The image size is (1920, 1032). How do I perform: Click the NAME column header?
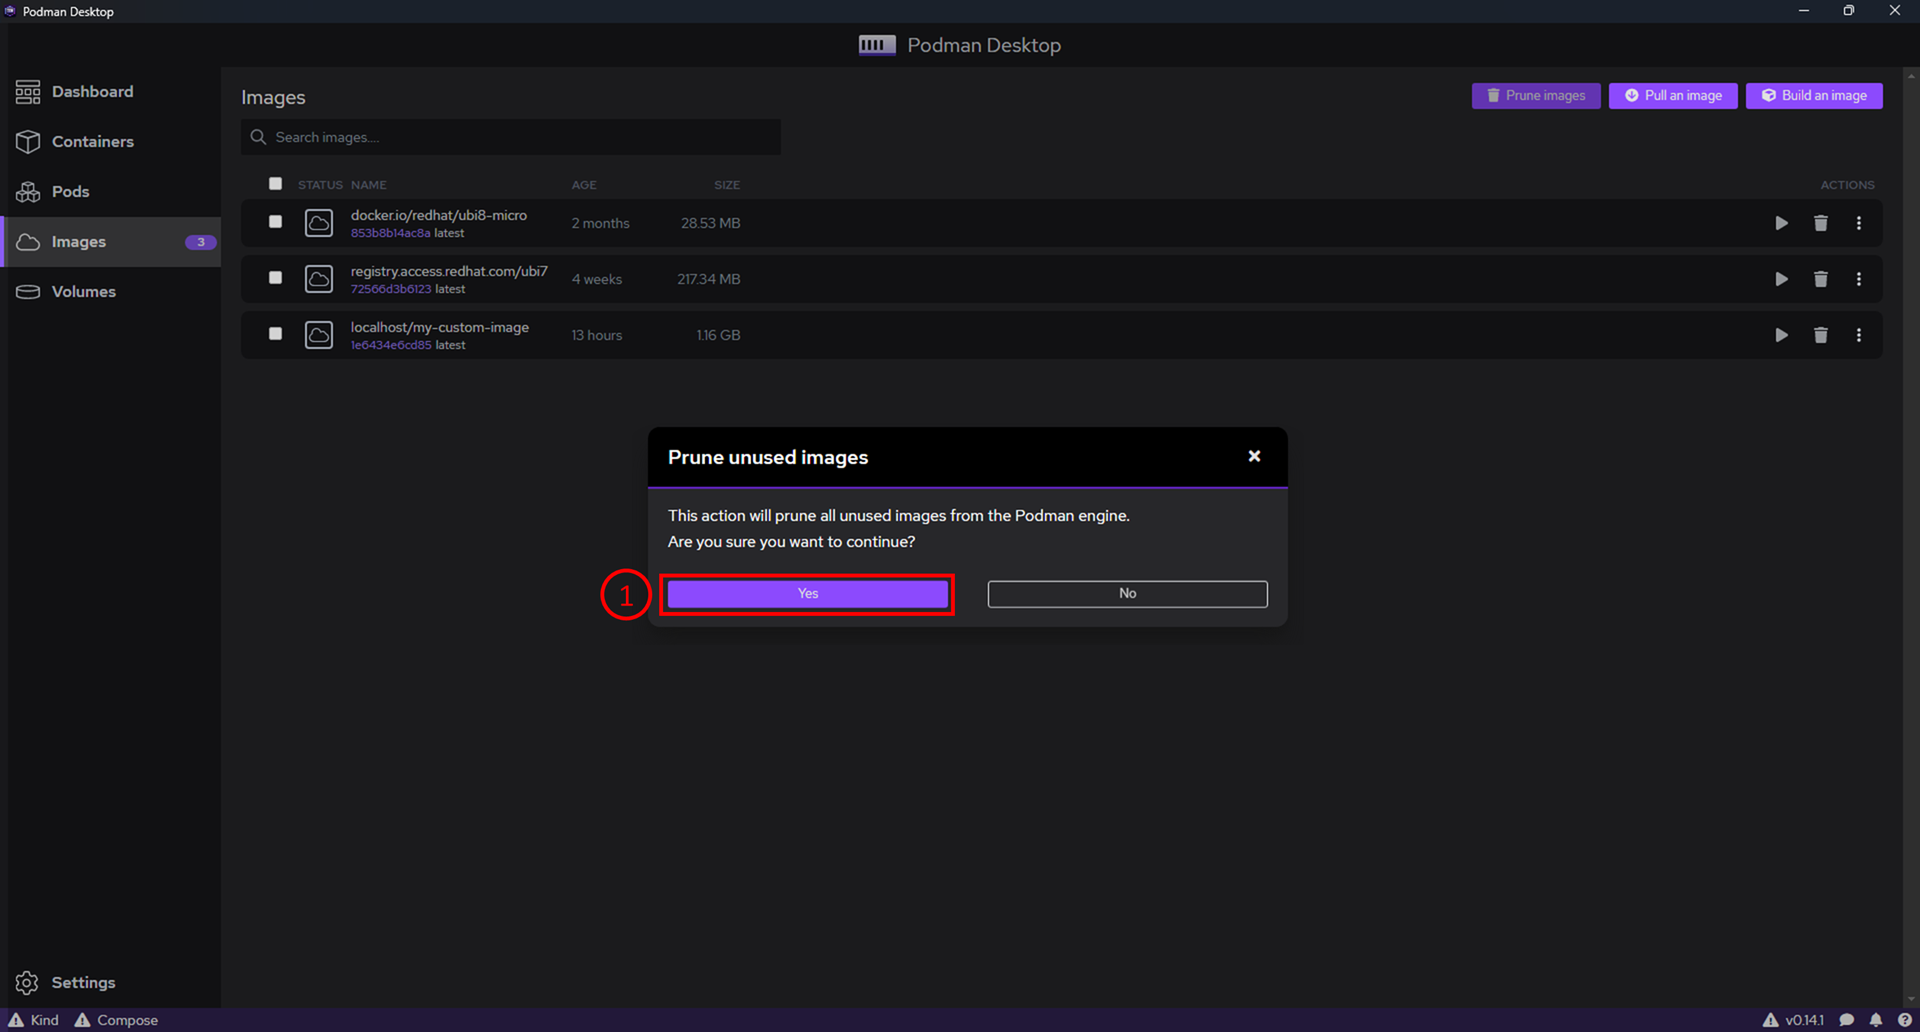pos(369,185)
